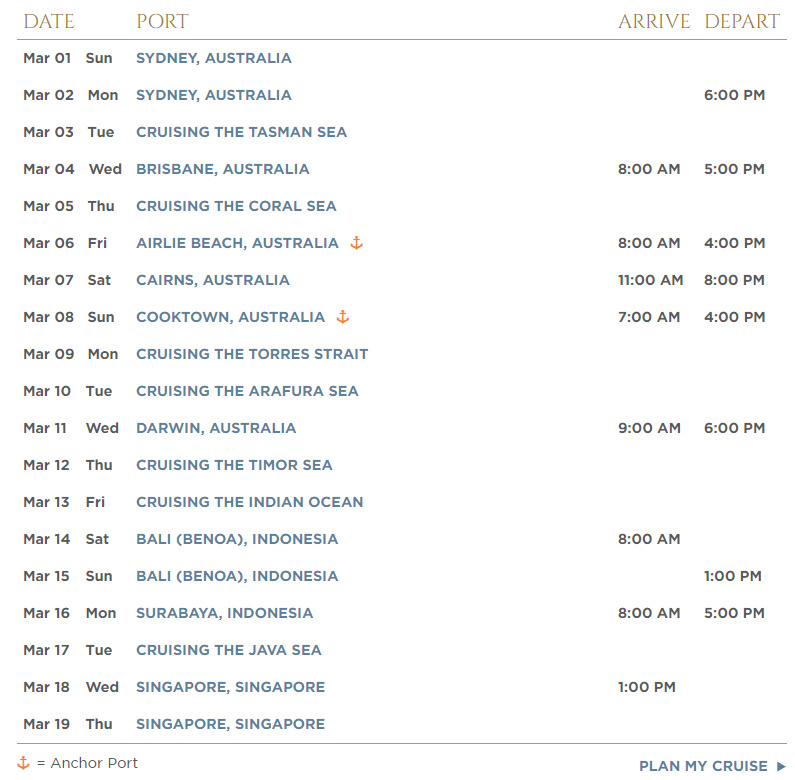Open the Surabaya, Indonesia port link

click(x=224, y=613)
